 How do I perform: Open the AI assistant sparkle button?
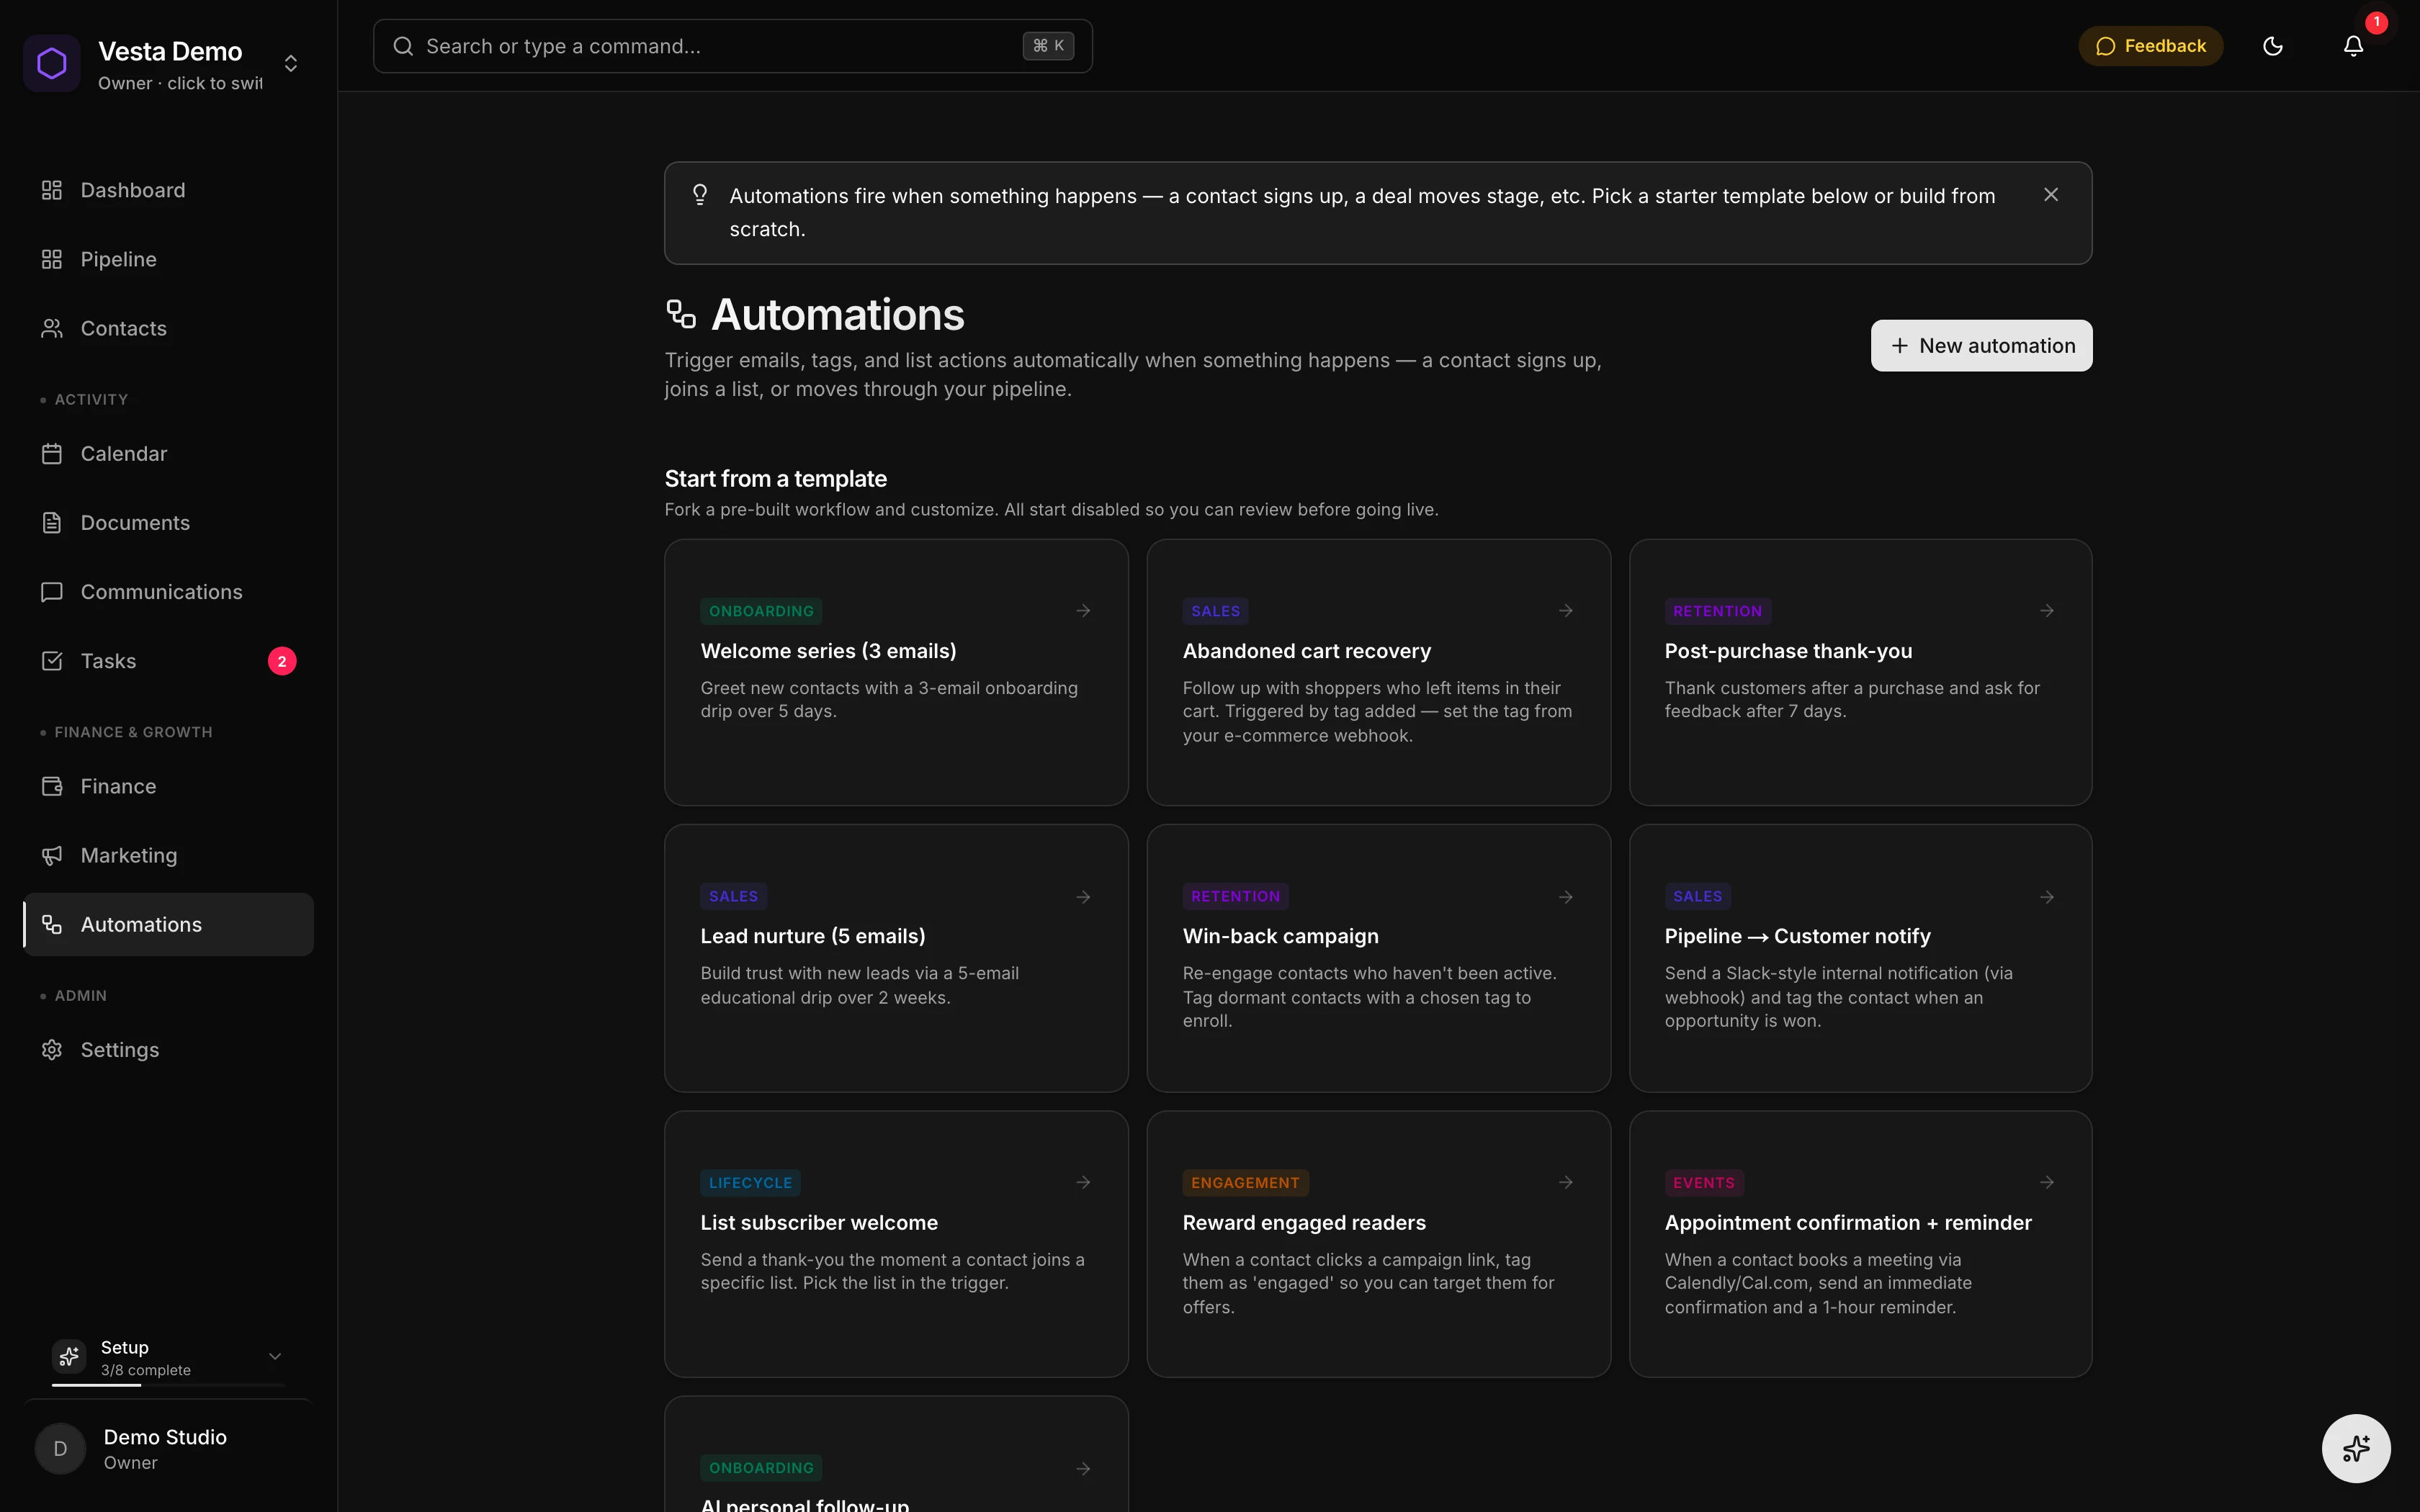tap(2355, 1448)
